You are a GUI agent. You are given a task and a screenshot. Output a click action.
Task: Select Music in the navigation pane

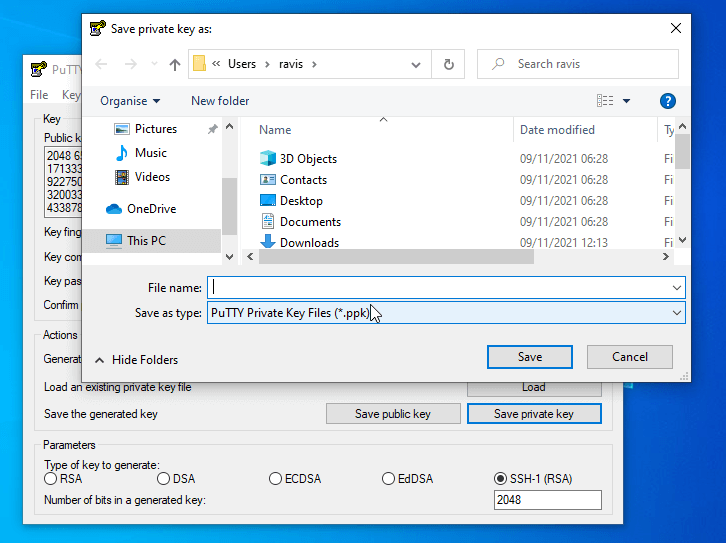click(150, 153)
